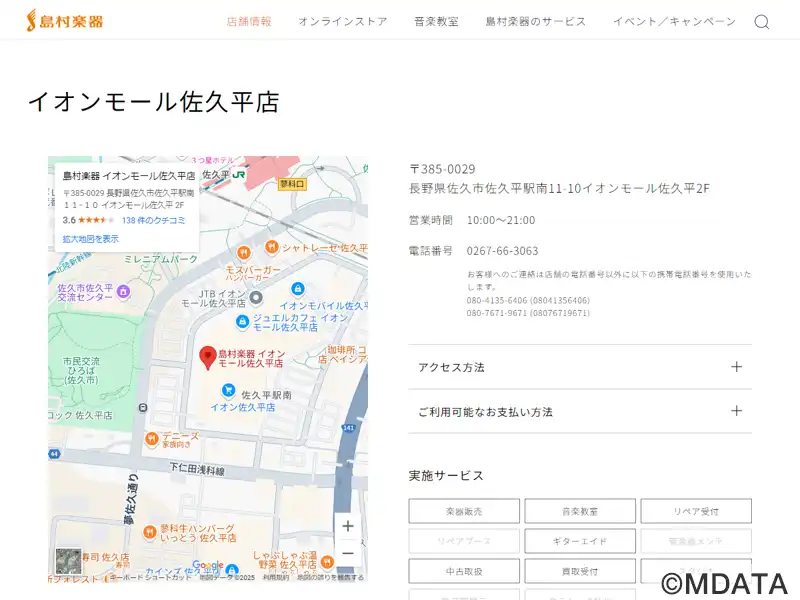This screenshot has height=600, width=800.
Task: Click the 10:00〜21:00 business hours text
Action: [501, 220]
